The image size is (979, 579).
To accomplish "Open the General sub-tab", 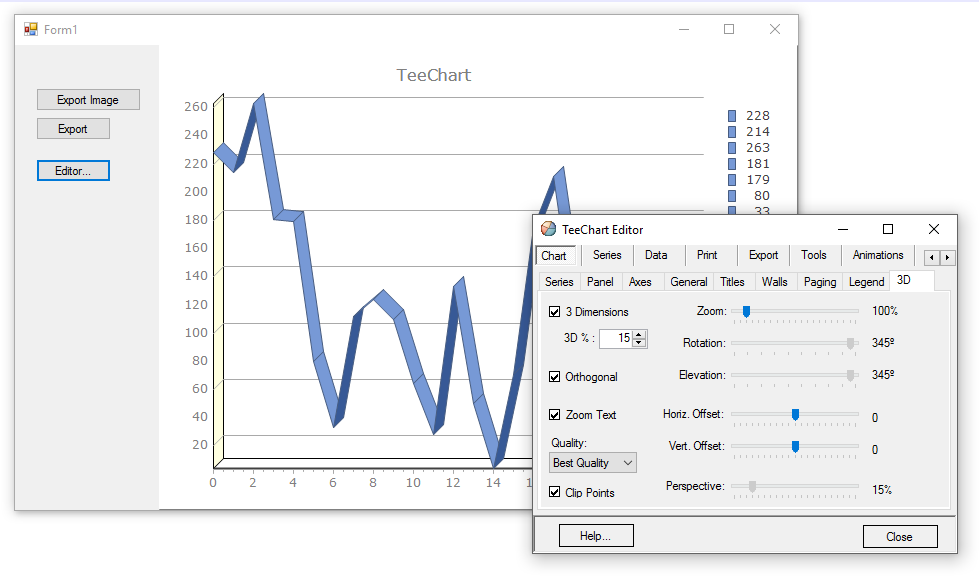I will 689,282.
